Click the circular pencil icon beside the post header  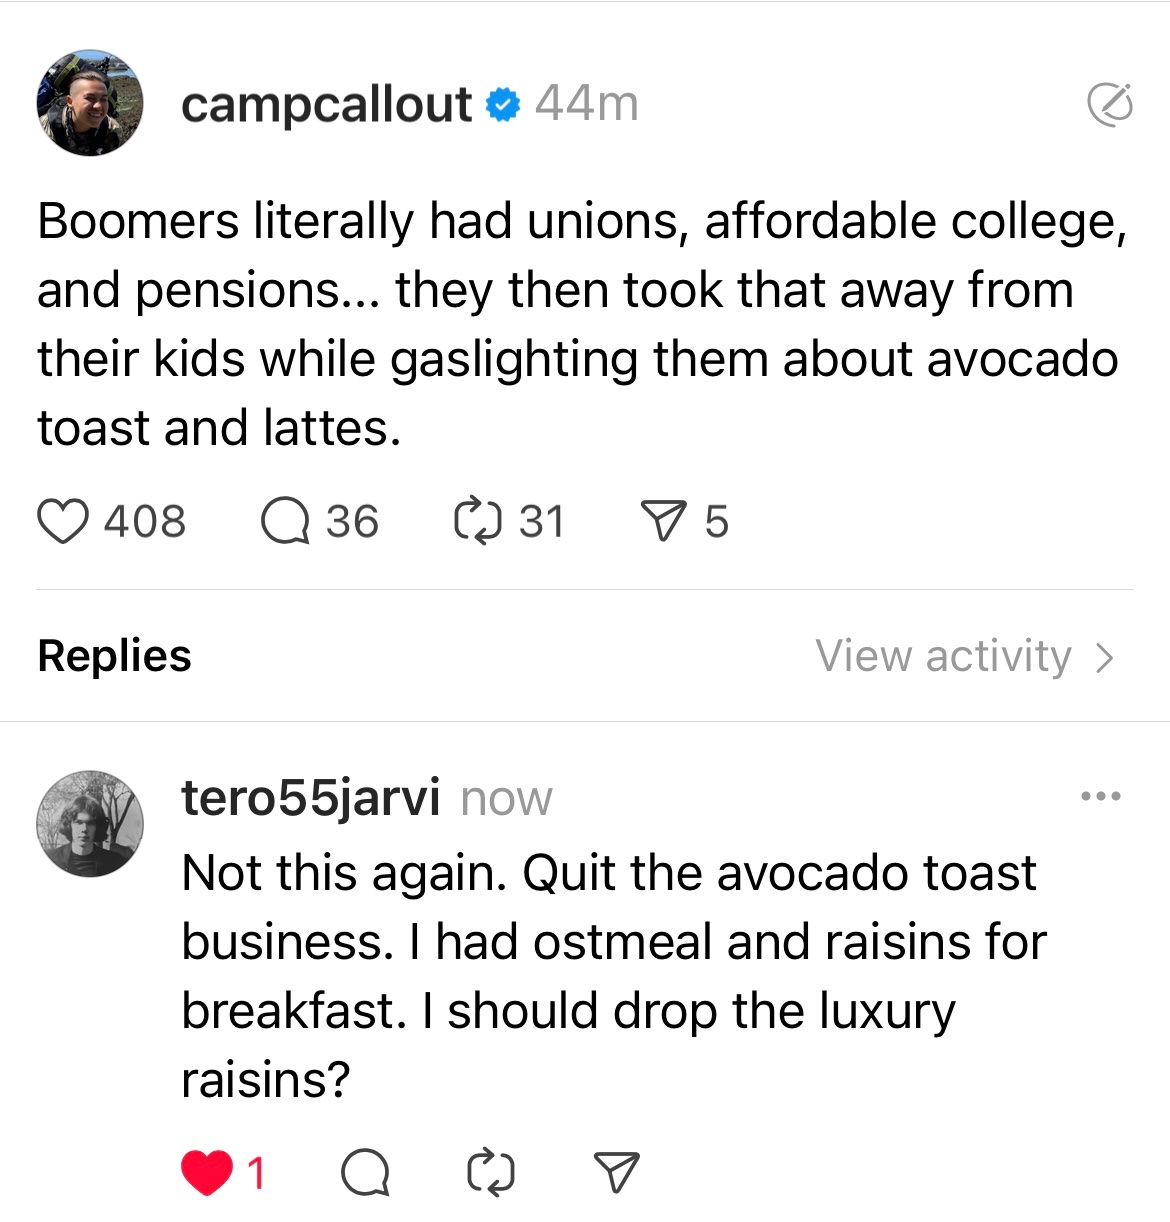coord(1109,104)
